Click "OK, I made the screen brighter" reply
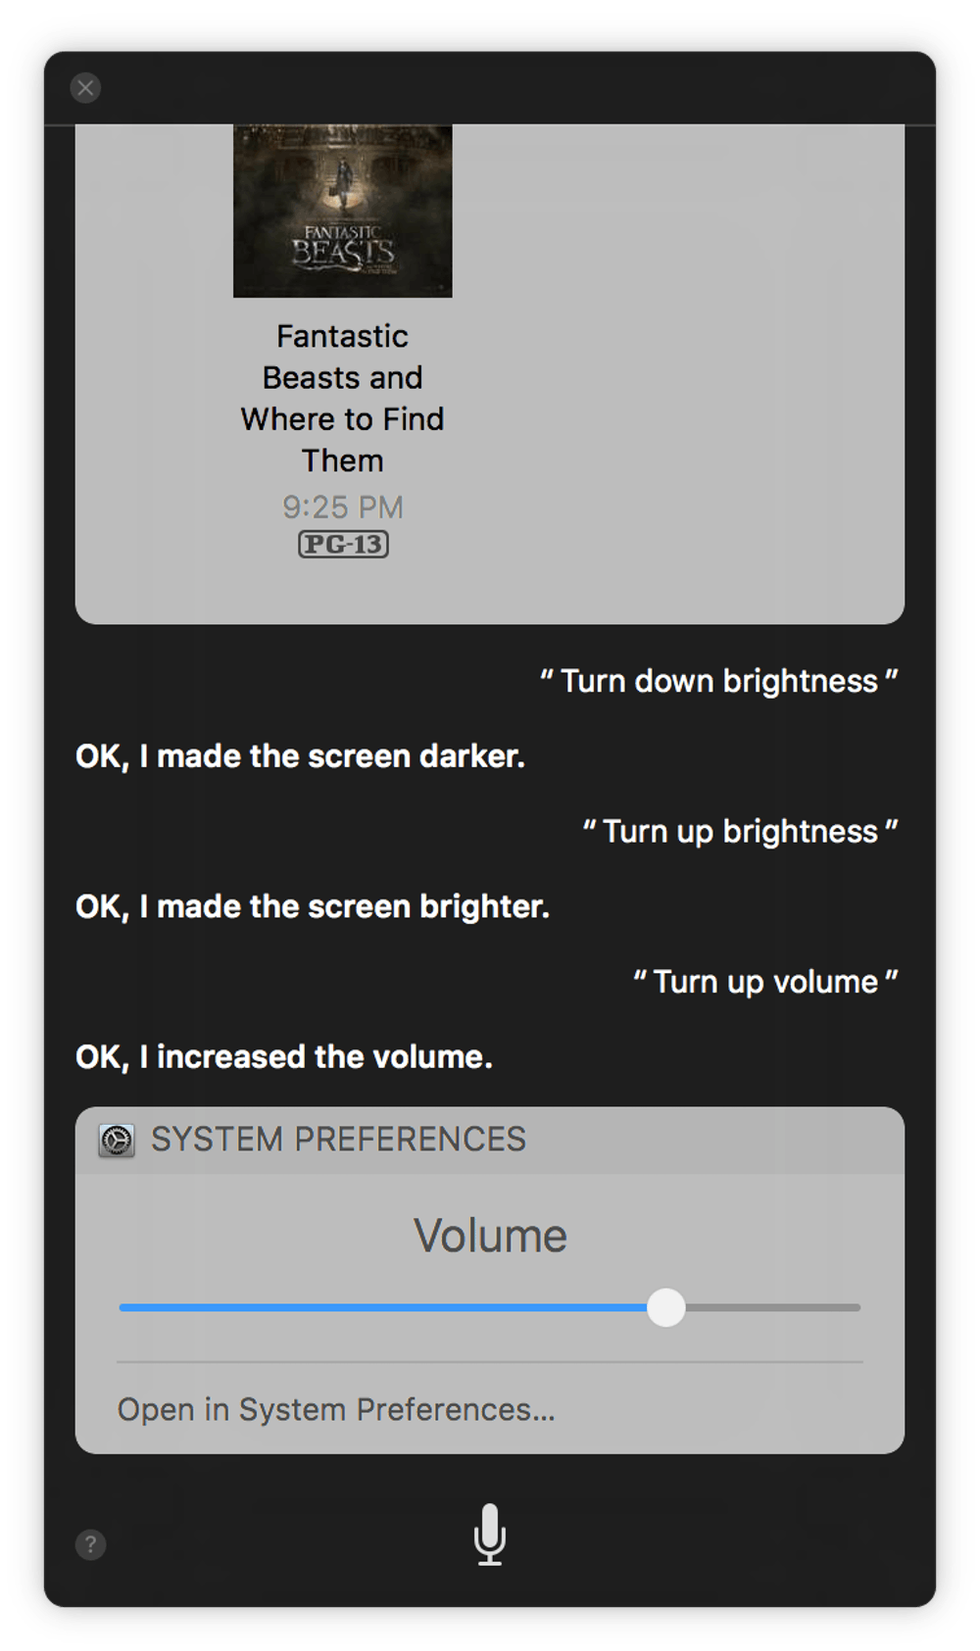980x1651 pixels. pos(312,907)
